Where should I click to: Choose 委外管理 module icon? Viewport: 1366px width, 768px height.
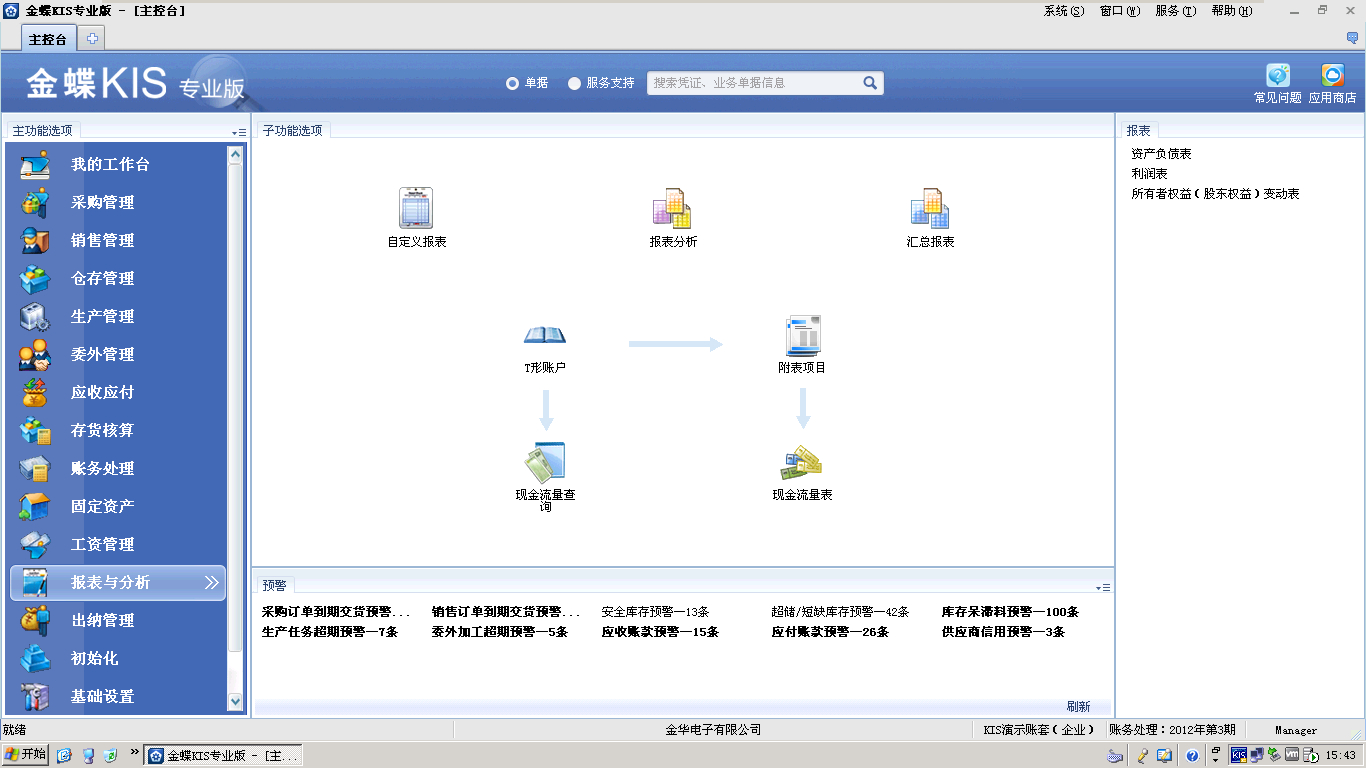(x=35, y=354)
